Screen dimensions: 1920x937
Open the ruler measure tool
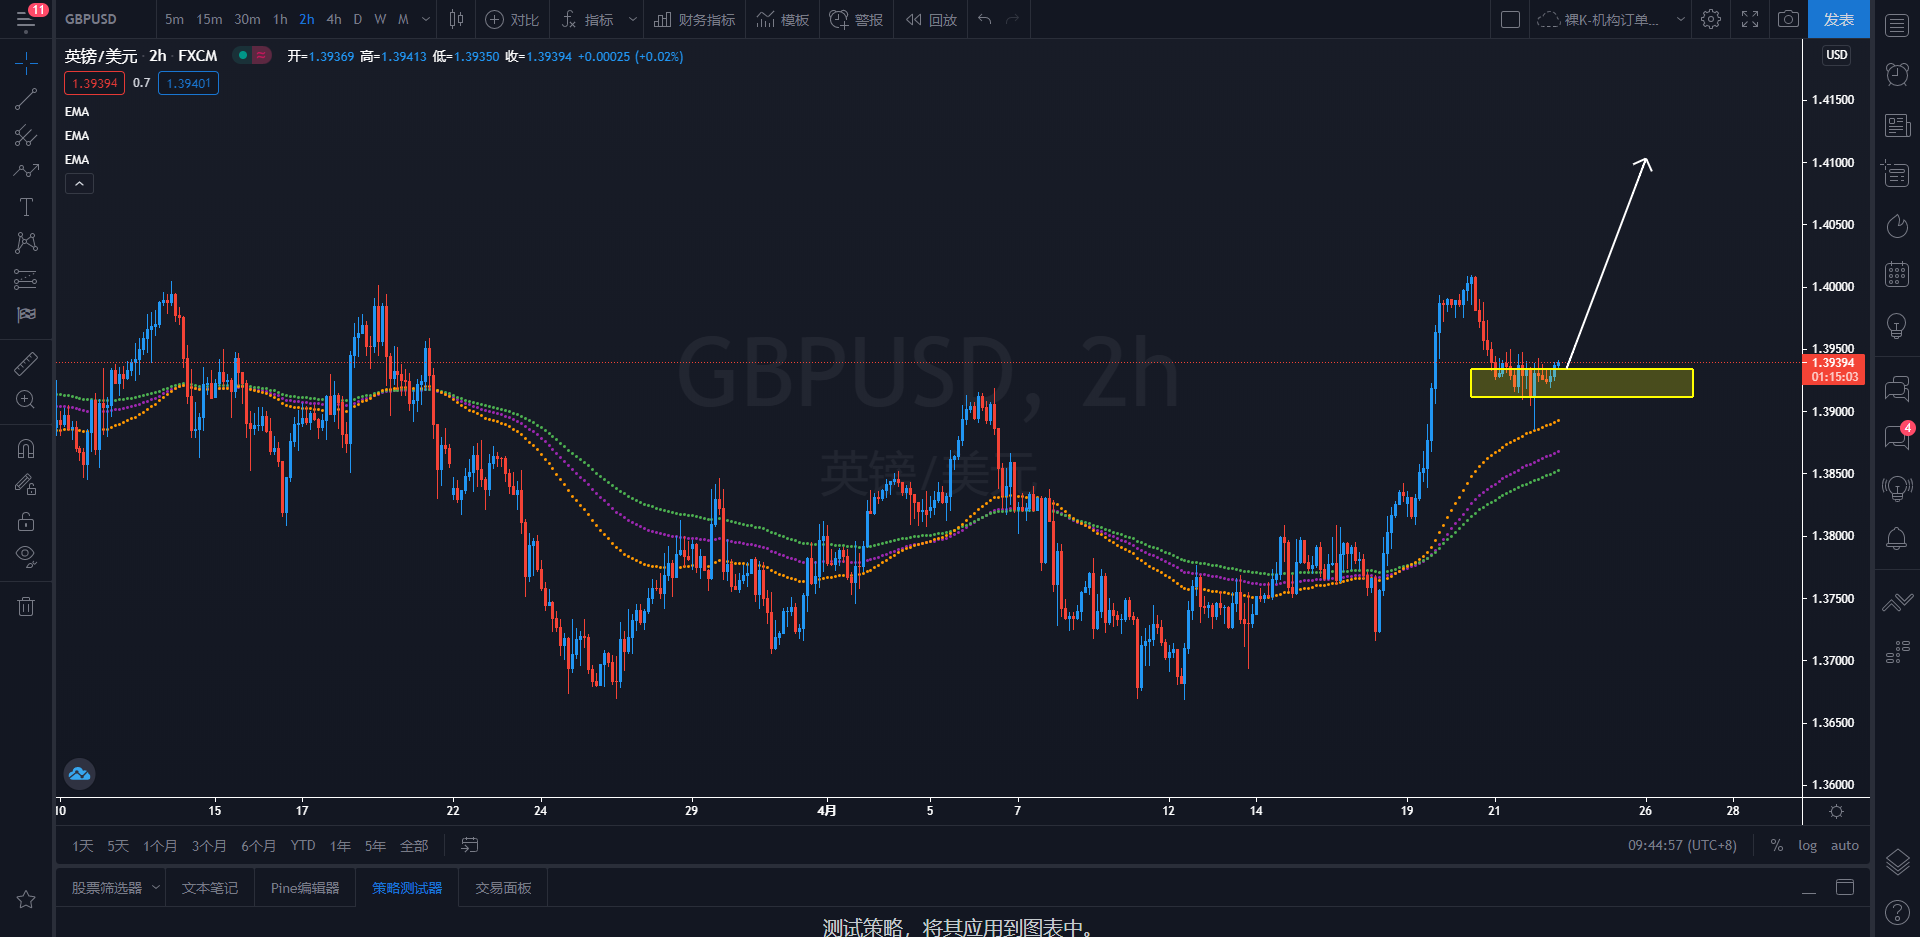26,363
